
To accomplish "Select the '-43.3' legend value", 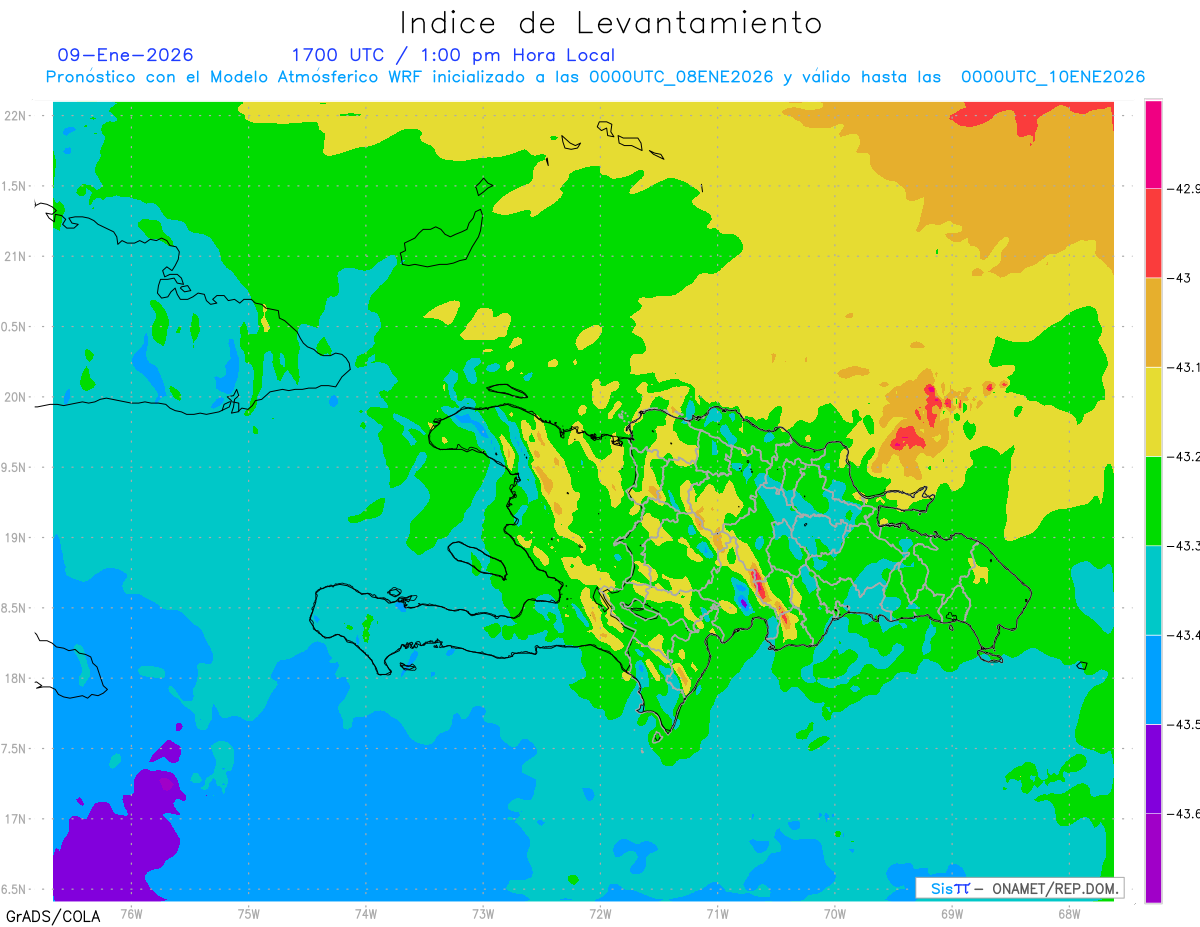I will click(1185, 545).
